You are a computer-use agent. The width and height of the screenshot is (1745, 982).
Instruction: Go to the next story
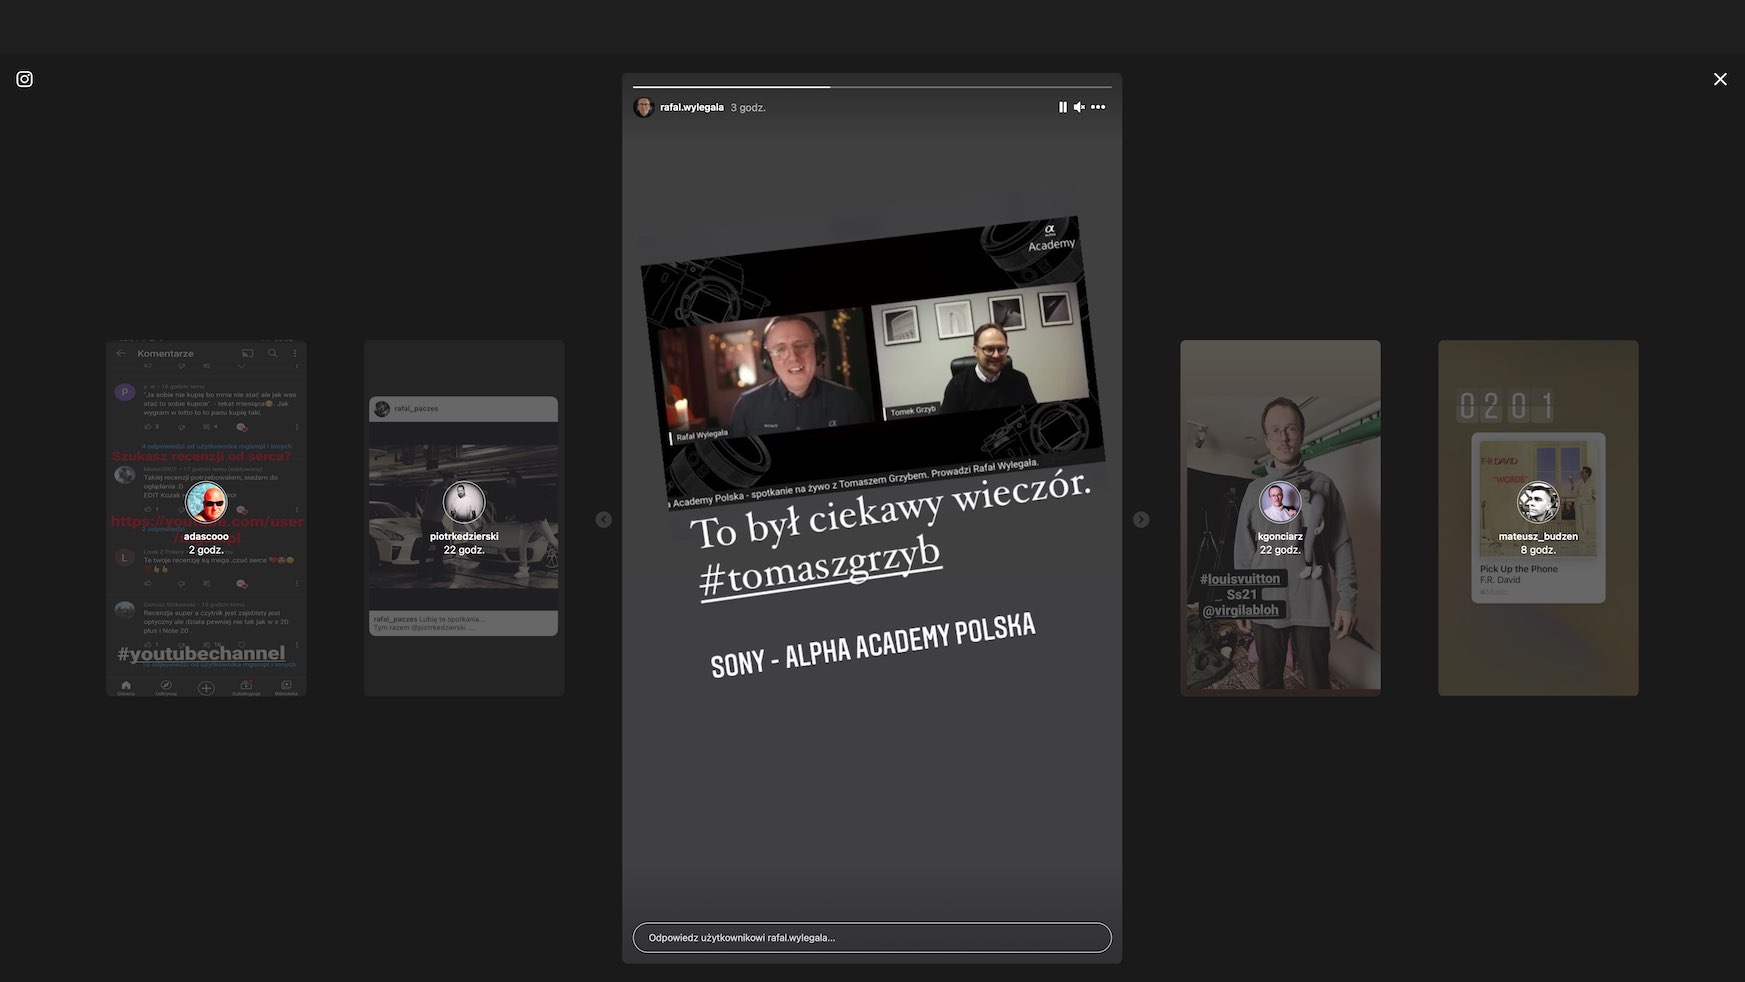[x=1141, y=519]
